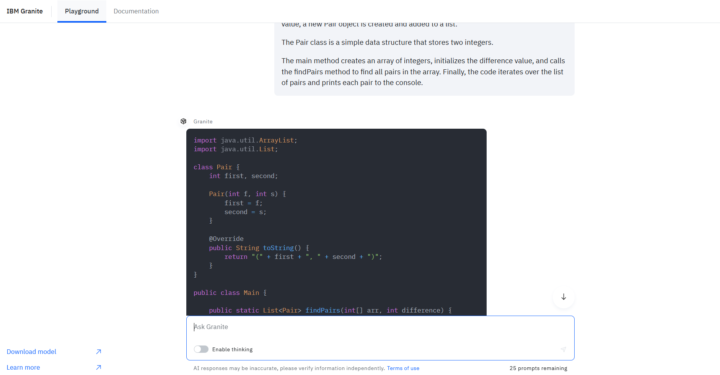This screenshot has width=720, height=375.
Task: Click the Granite sender name label
Action: (203, 122)
